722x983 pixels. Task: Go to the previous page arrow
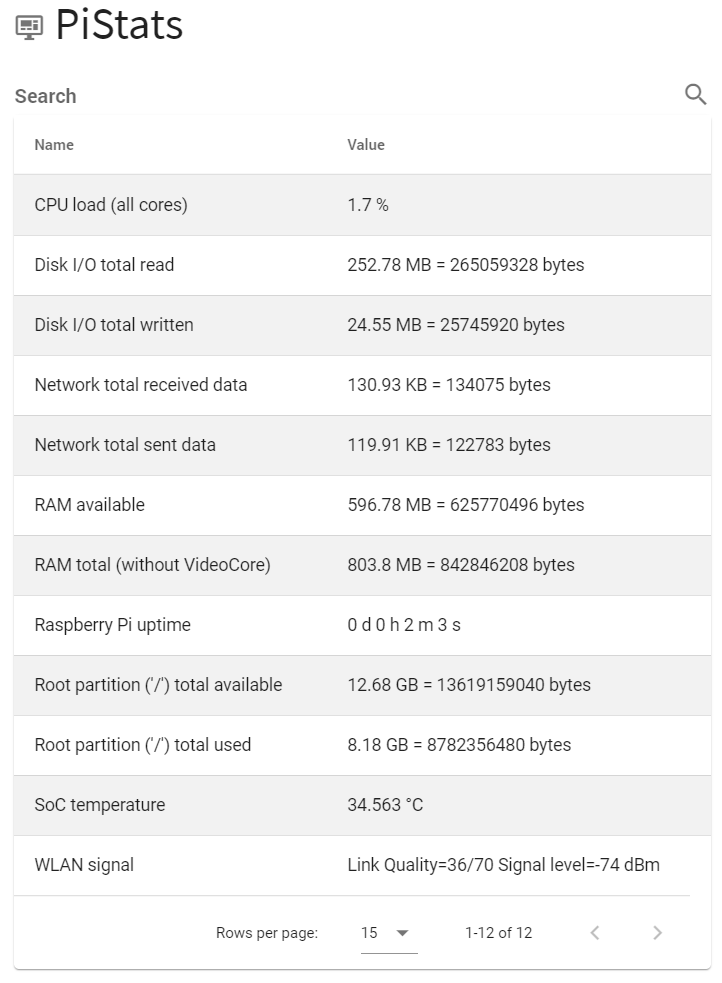coord(595,932)
